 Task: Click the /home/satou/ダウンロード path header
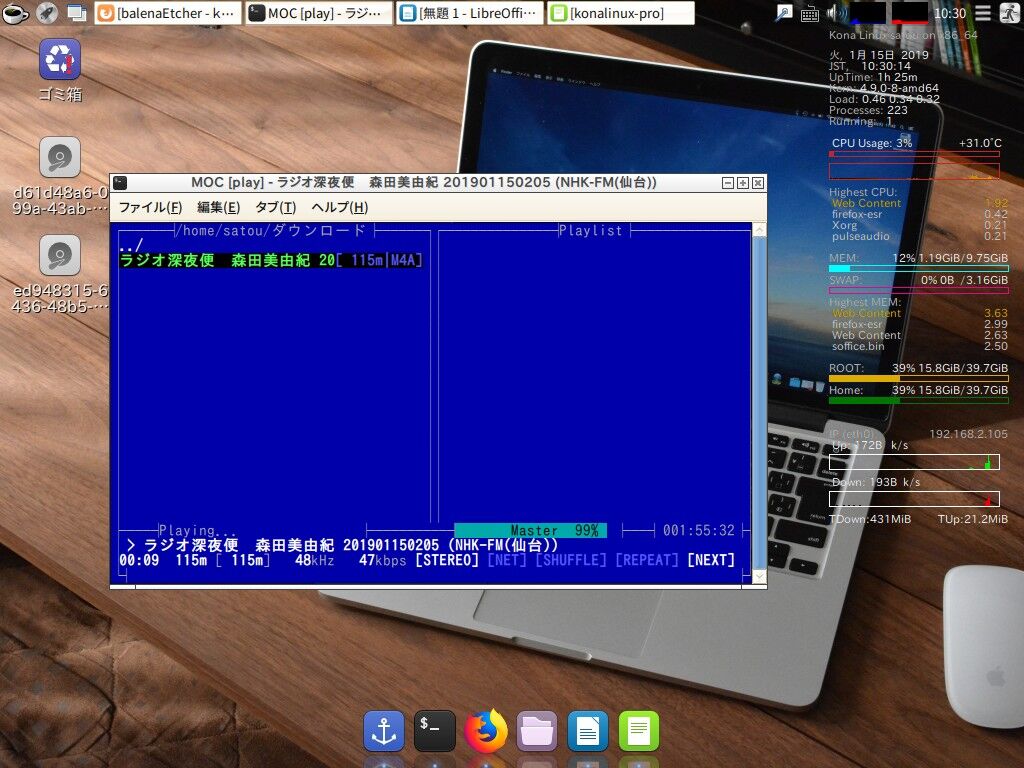(x=272, y=231)
